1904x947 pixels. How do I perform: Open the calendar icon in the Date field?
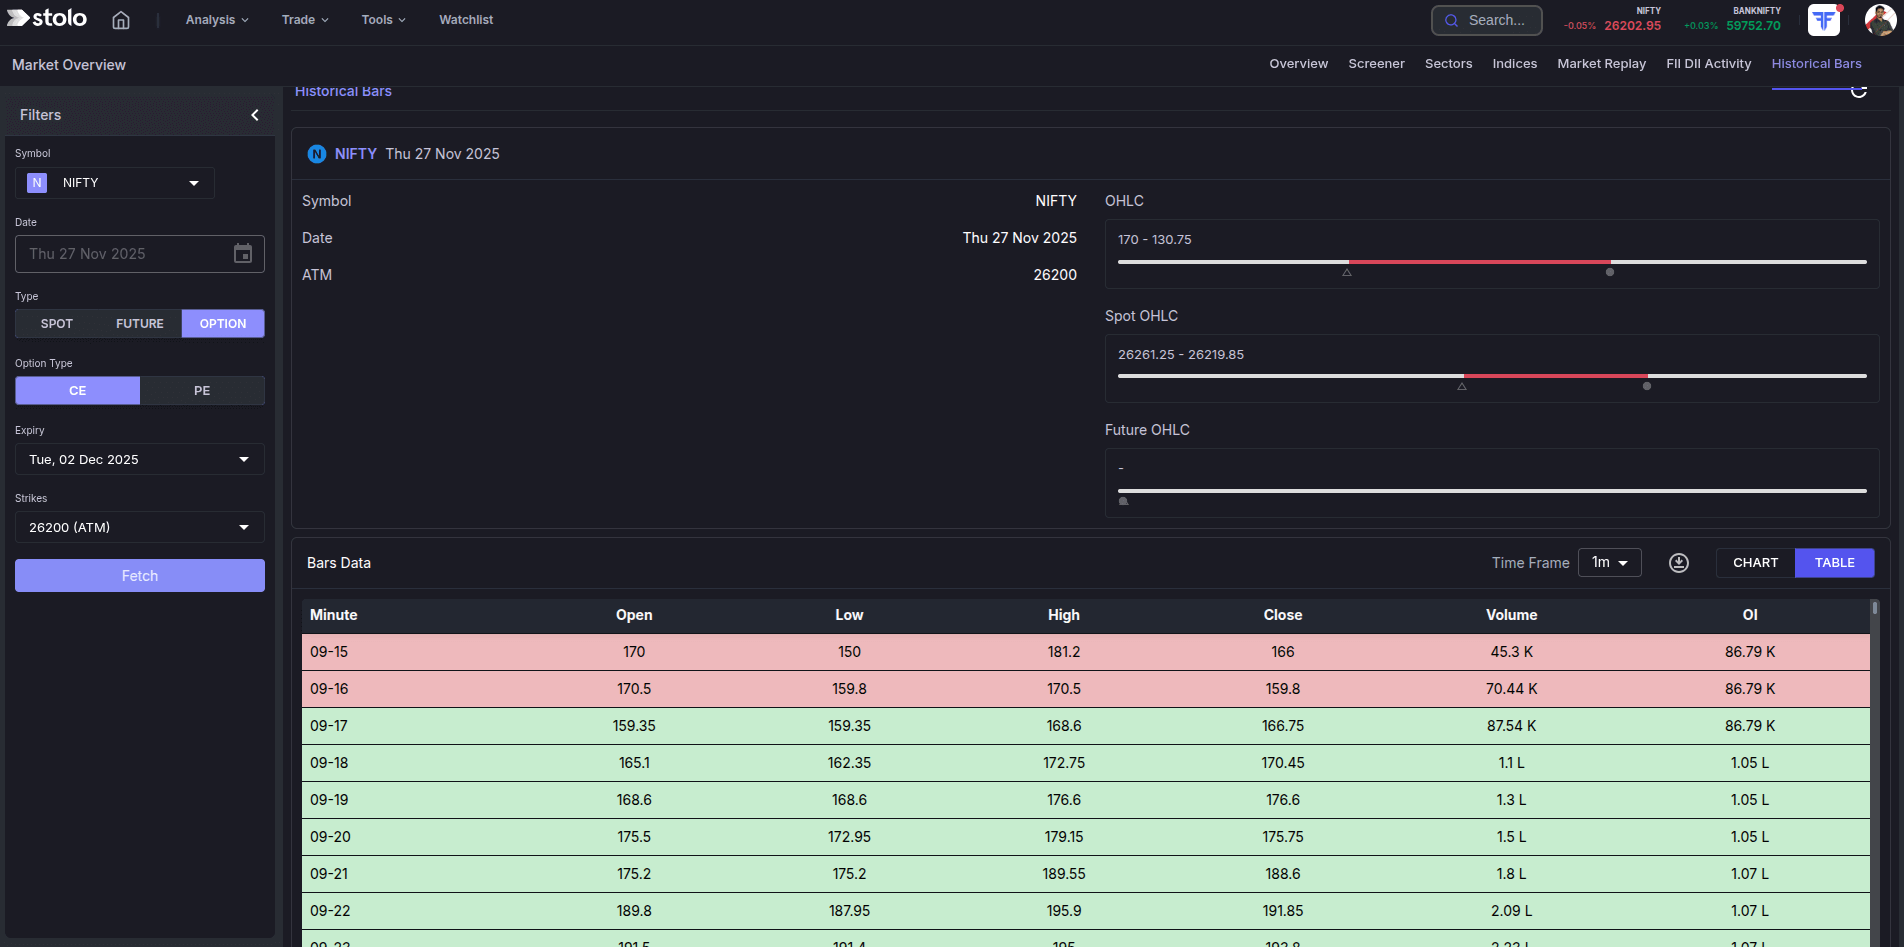point(242,253)
